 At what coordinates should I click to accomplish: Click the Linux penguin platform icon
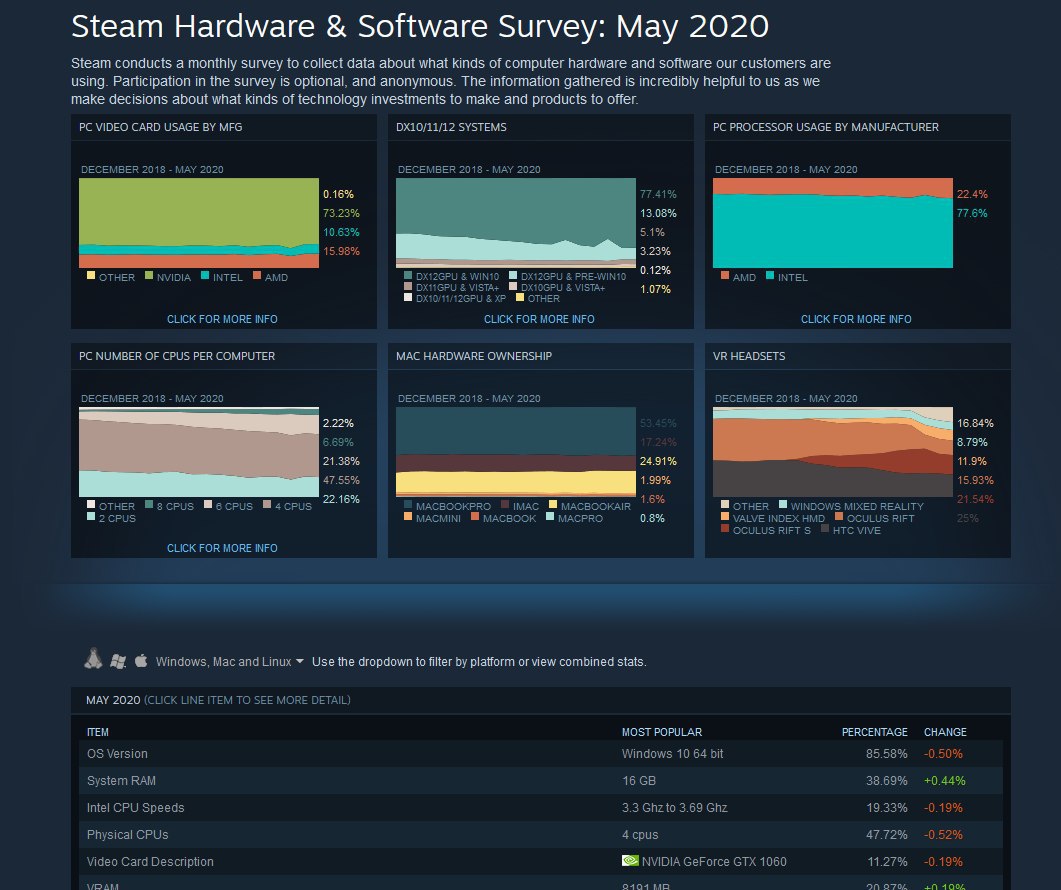[93, 659]
